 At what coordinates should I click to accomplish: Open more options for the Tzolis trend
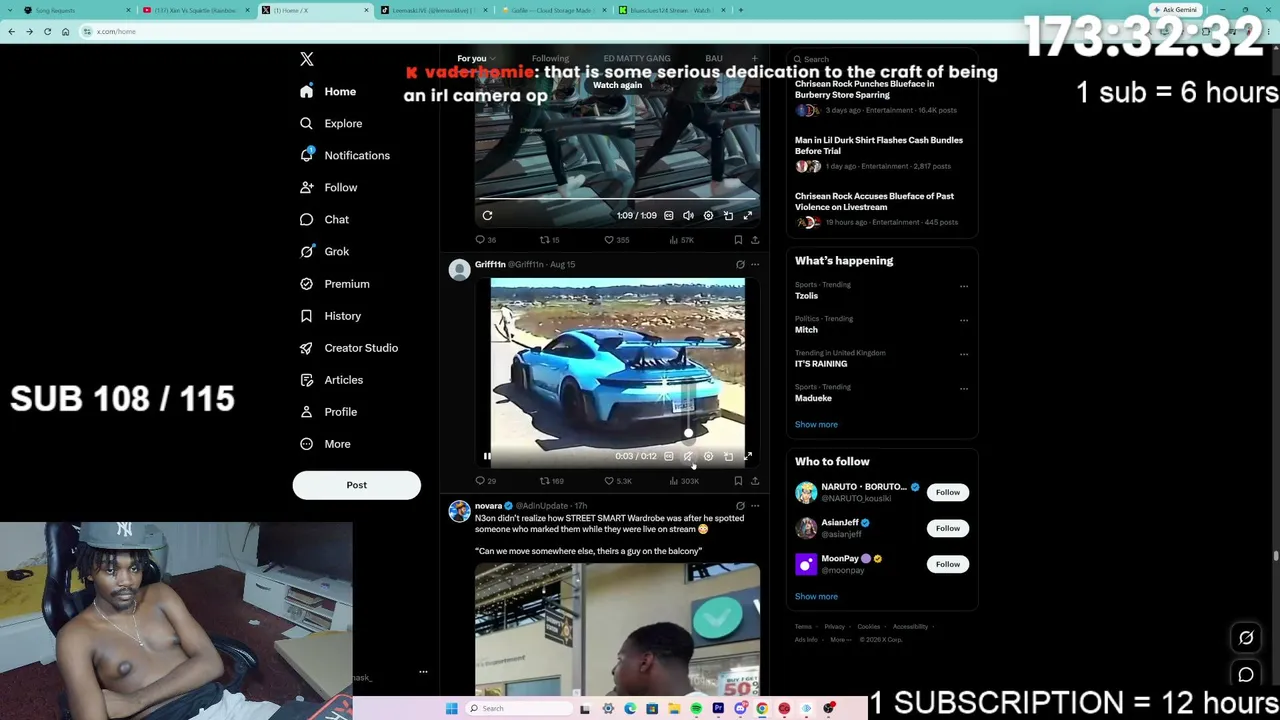[964, 286]
